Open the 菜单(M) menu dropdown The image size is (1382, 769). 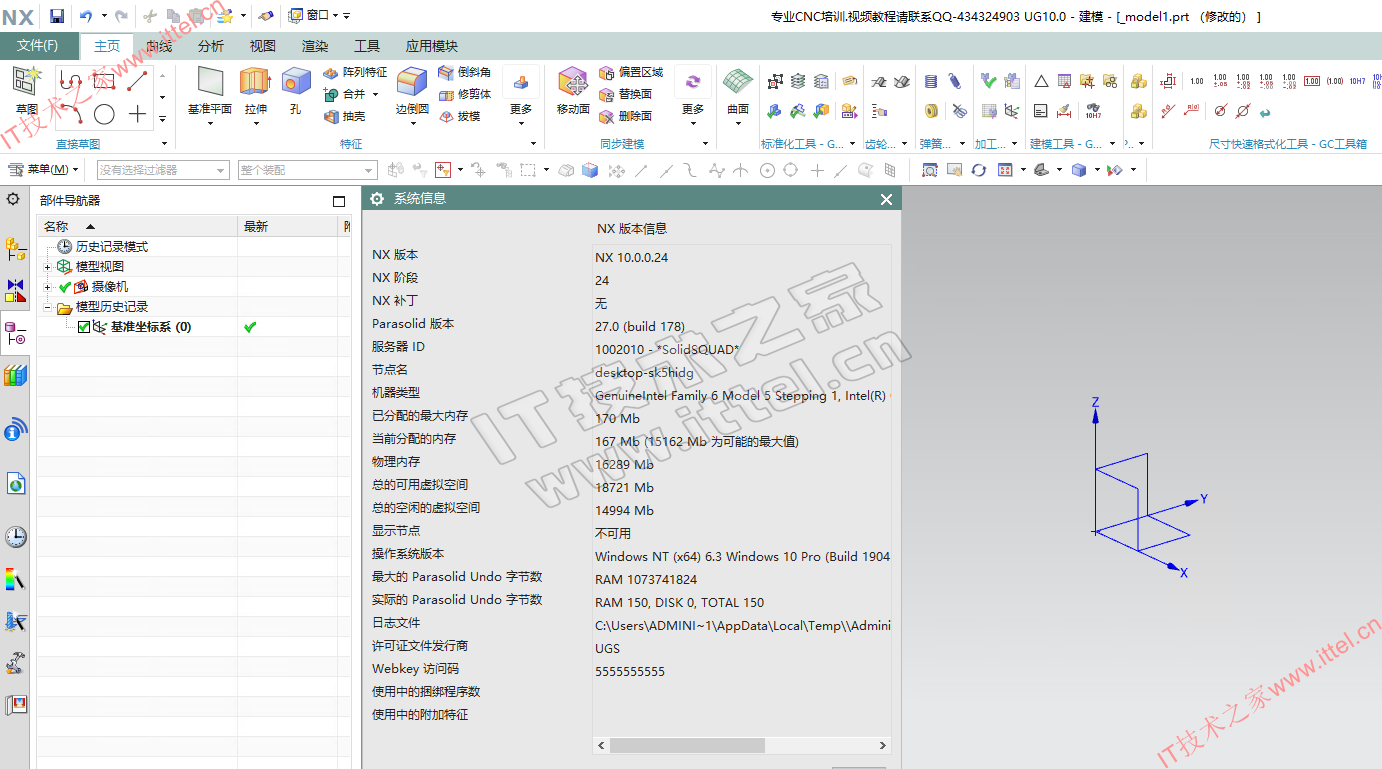44,170
